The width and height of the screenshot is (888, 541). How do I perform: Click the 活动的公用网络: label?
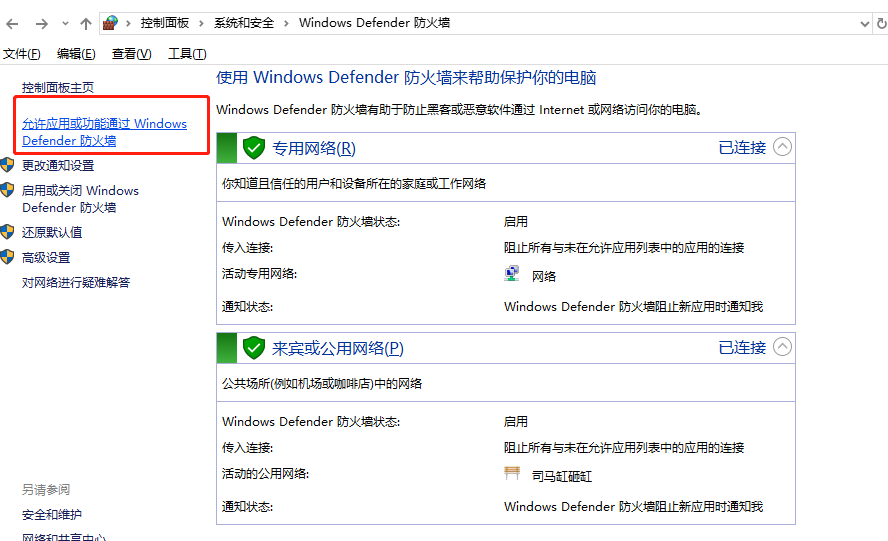[x=265, y=474]
